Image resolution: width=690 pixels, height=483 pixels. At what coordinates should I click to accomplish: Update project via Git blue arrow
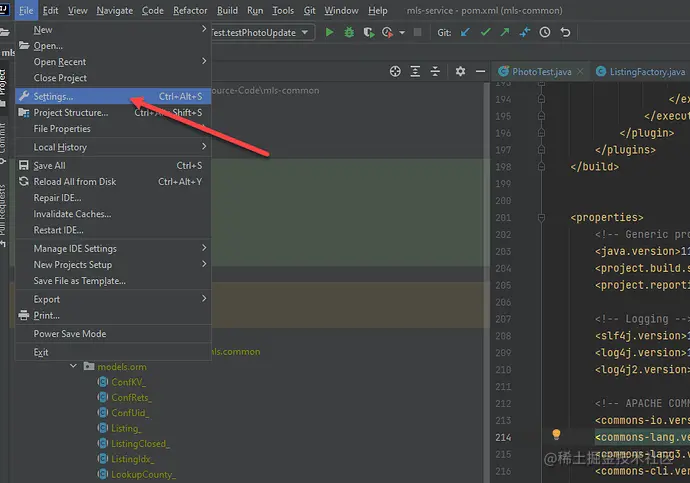pos(465,32)
